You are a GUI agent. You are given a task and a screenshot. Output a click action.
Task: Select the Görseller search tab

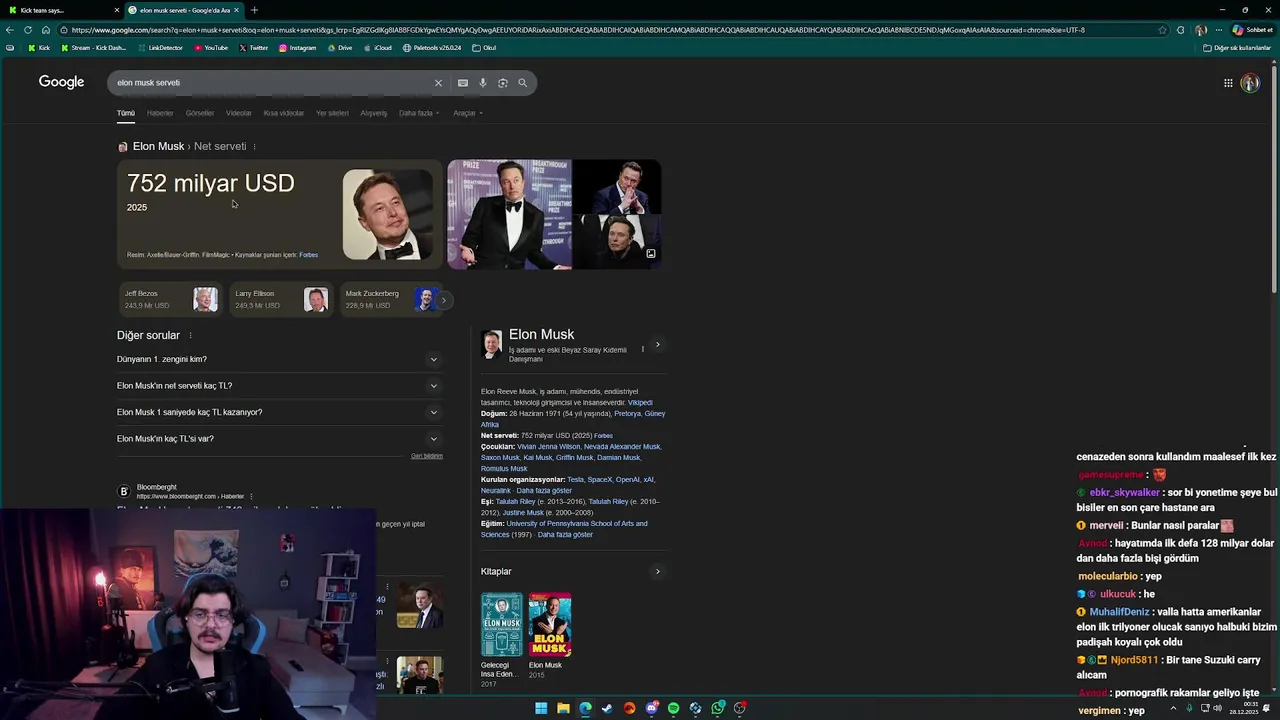tap(200, 113)
